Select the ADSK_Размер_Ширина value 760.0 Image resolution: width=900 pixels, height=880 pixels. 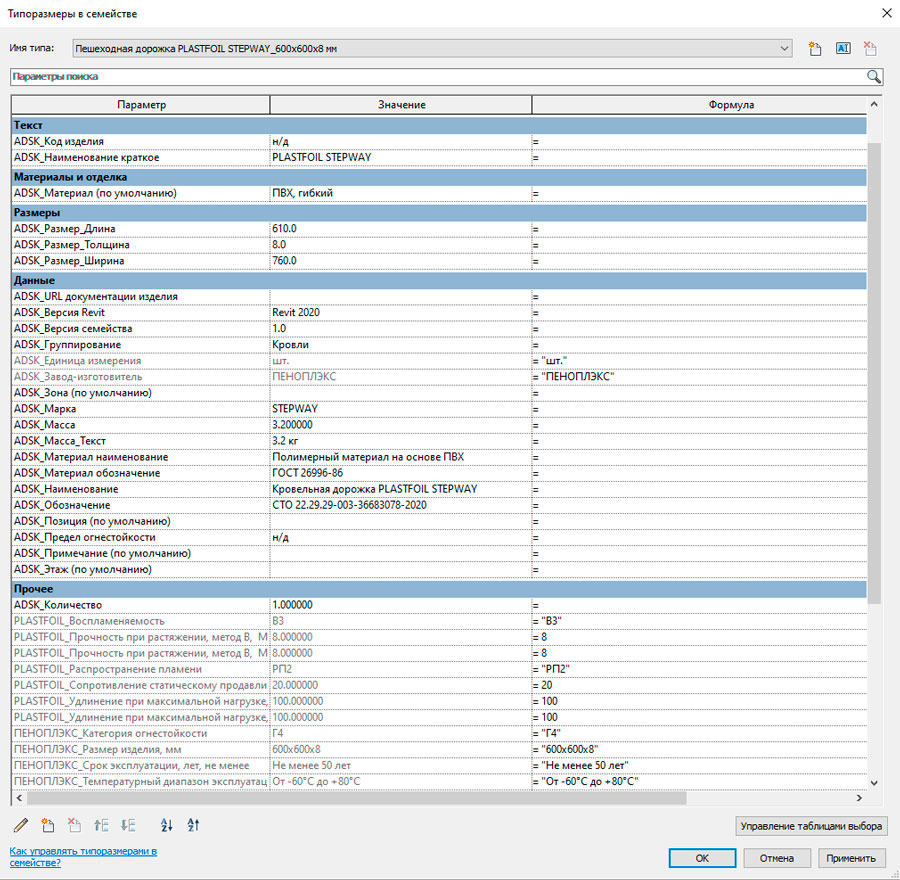(284, 261)
